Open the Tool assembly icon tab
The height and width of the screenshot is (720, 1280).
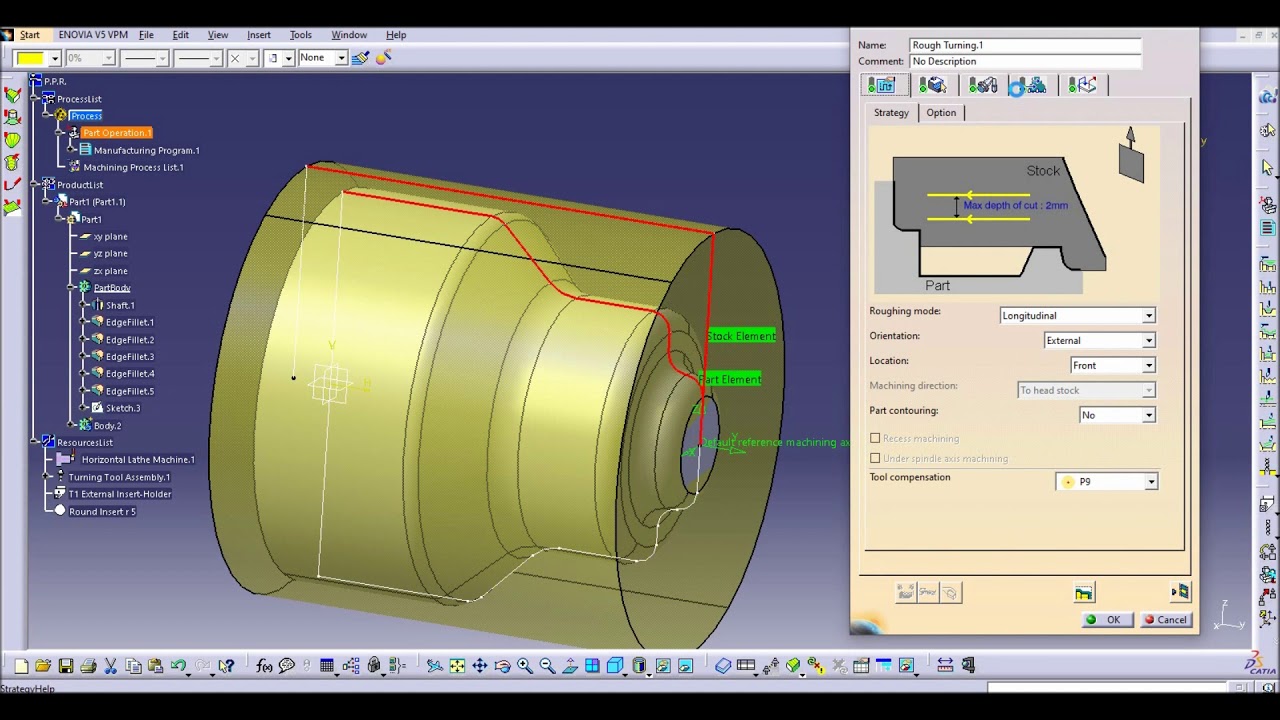click(x=983, y=86)
